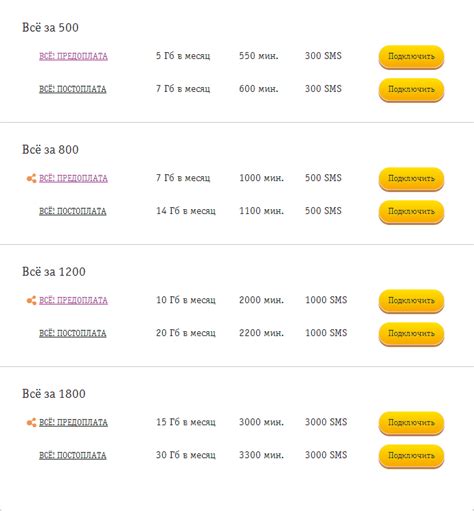
Task: Click share icon in Всё за 1800 section
Action: [31, 423]
